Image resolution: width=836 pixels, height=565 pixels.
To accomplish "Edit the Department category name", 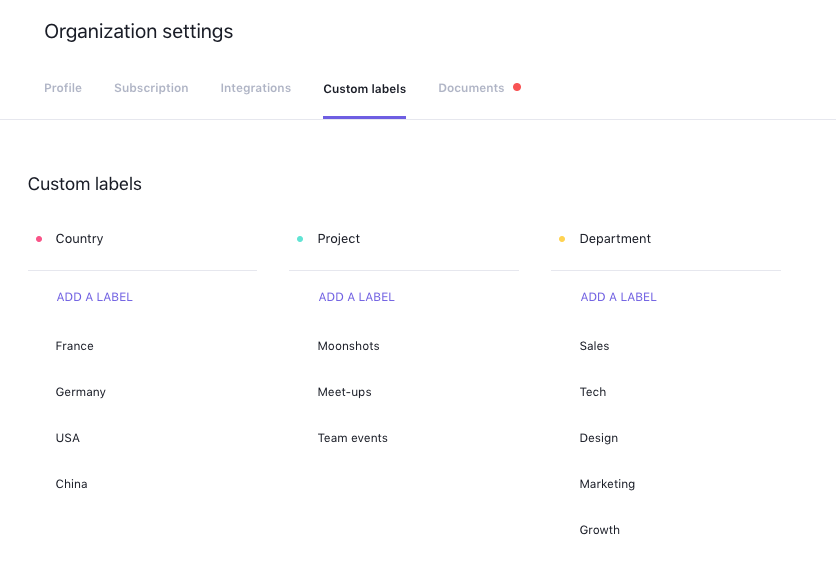I will click(x=615, y=239).
